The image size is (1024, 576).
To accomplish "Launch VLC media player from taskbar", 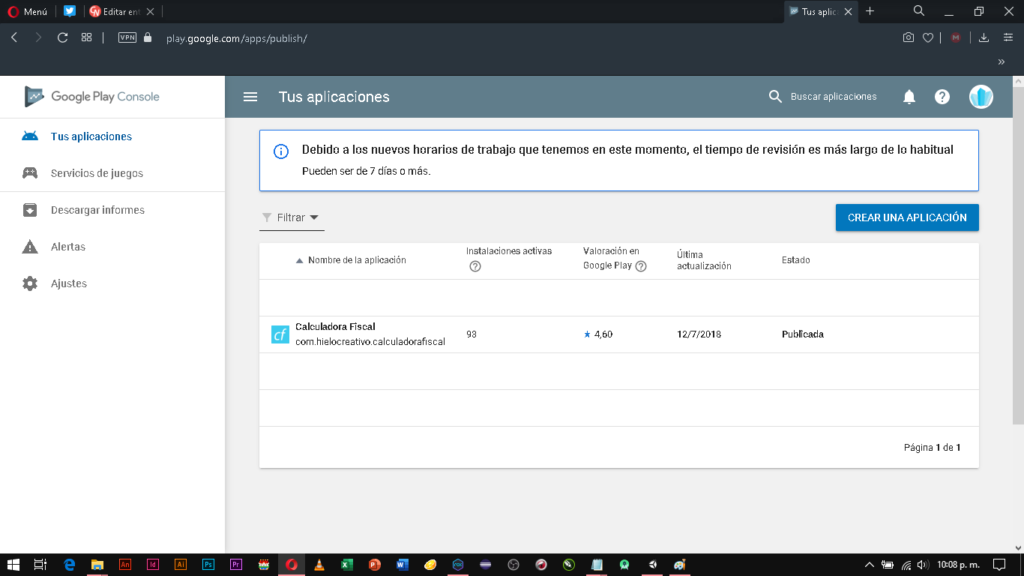I will [319, 565].
